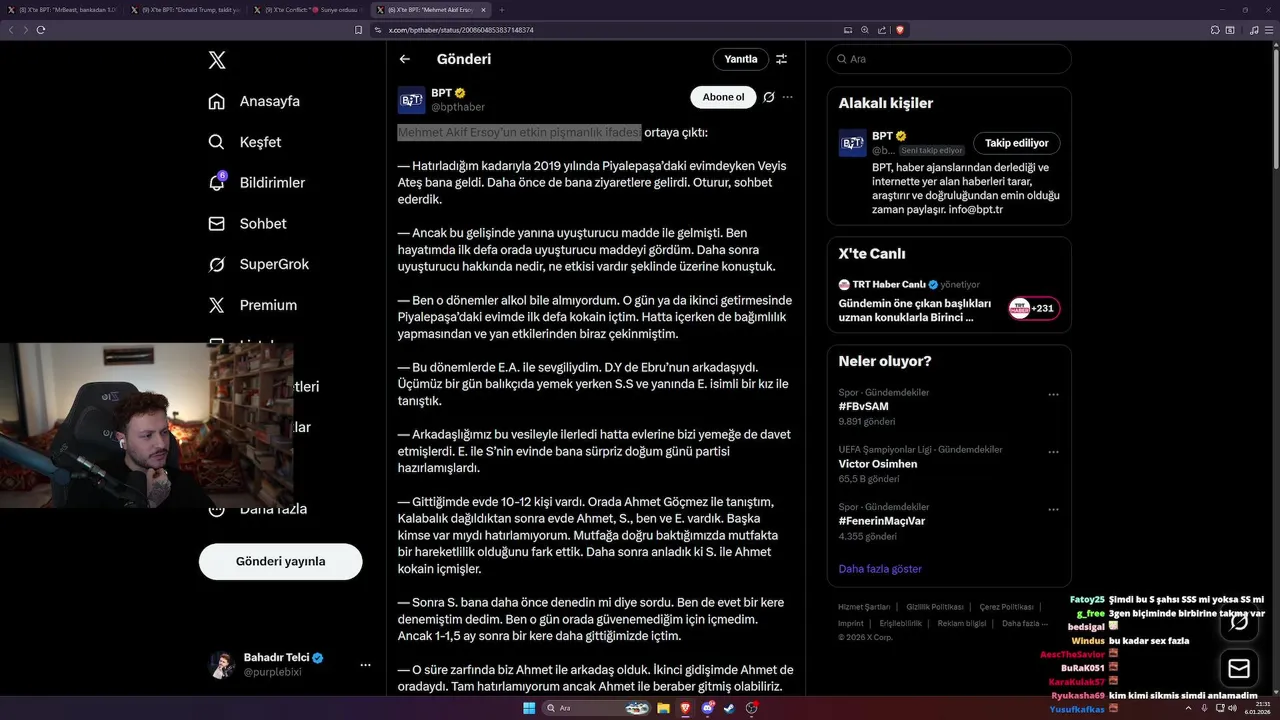Open the #FBvSAM trending topic
1280x720 pixels.
[x=864, y=406]
